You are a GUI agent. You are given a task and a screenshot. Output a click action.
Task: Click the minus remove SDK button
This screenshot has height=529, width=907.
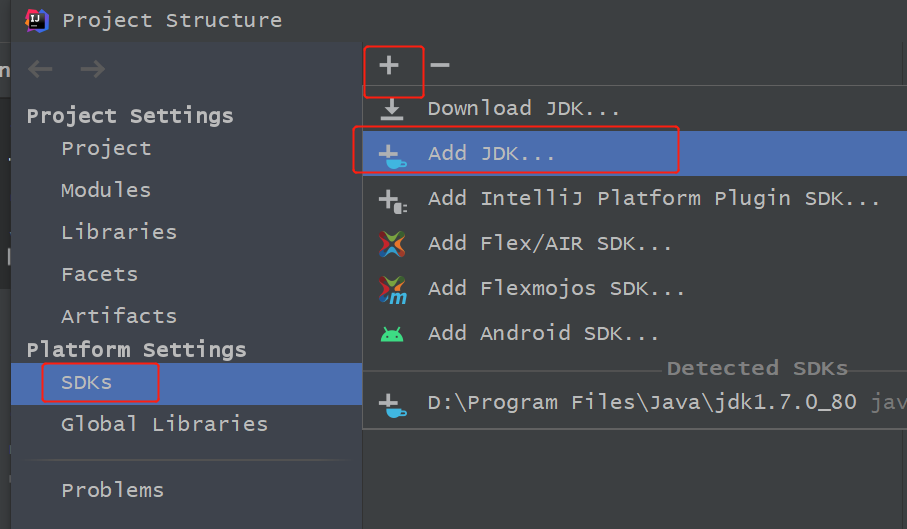[439, 66]
